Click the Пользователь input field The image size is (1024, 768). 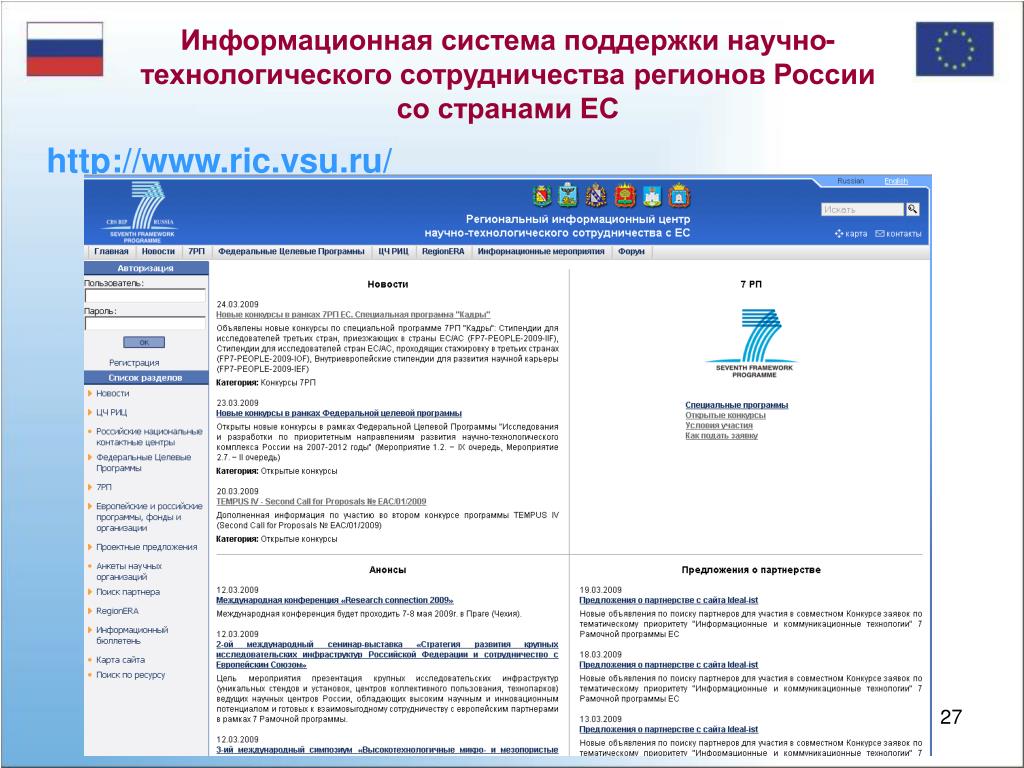pos(145,296)
